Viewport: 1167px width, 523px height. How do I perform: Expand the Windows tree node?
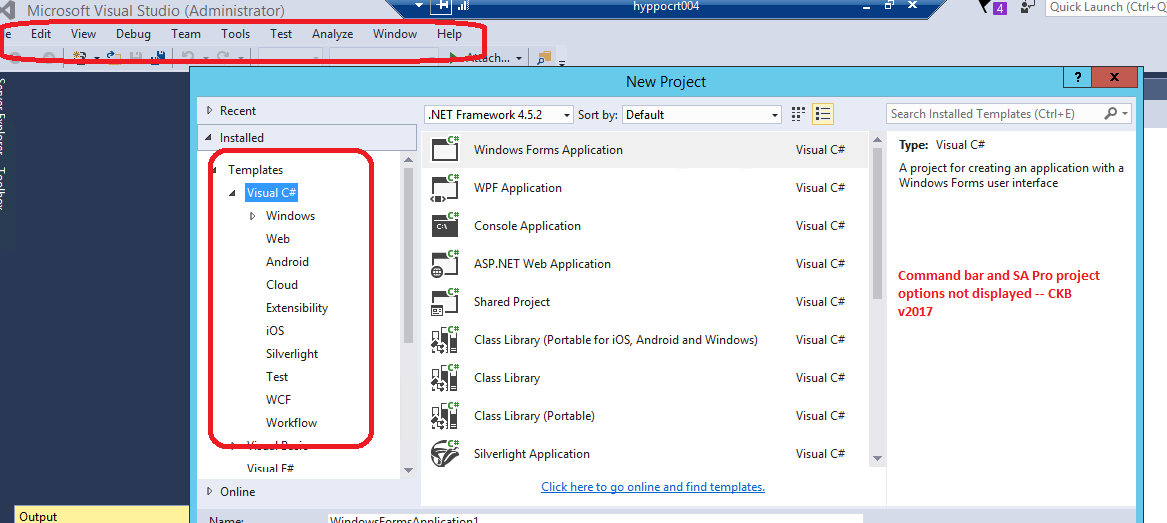(x=253, y=216)
